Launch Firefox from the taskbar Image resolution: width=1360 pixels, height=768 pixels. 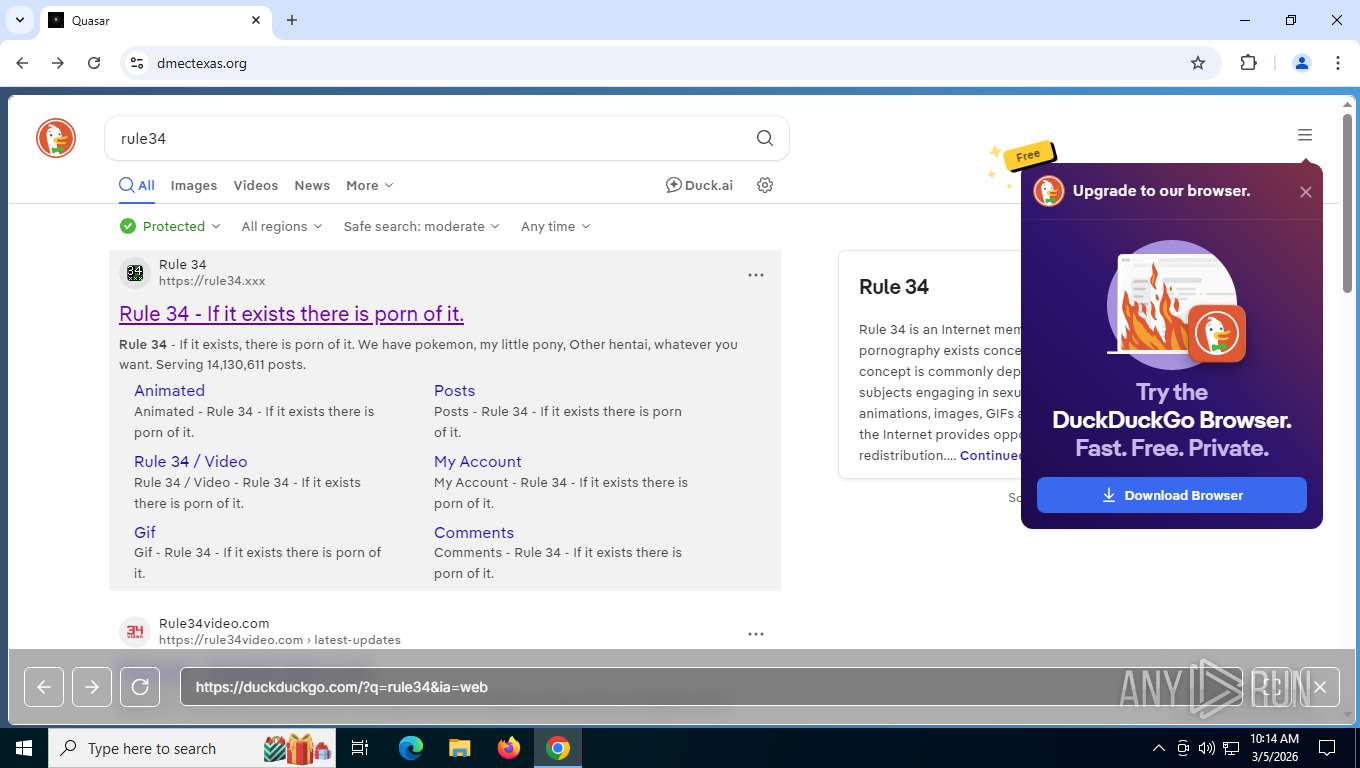click(x=509, y=748)
